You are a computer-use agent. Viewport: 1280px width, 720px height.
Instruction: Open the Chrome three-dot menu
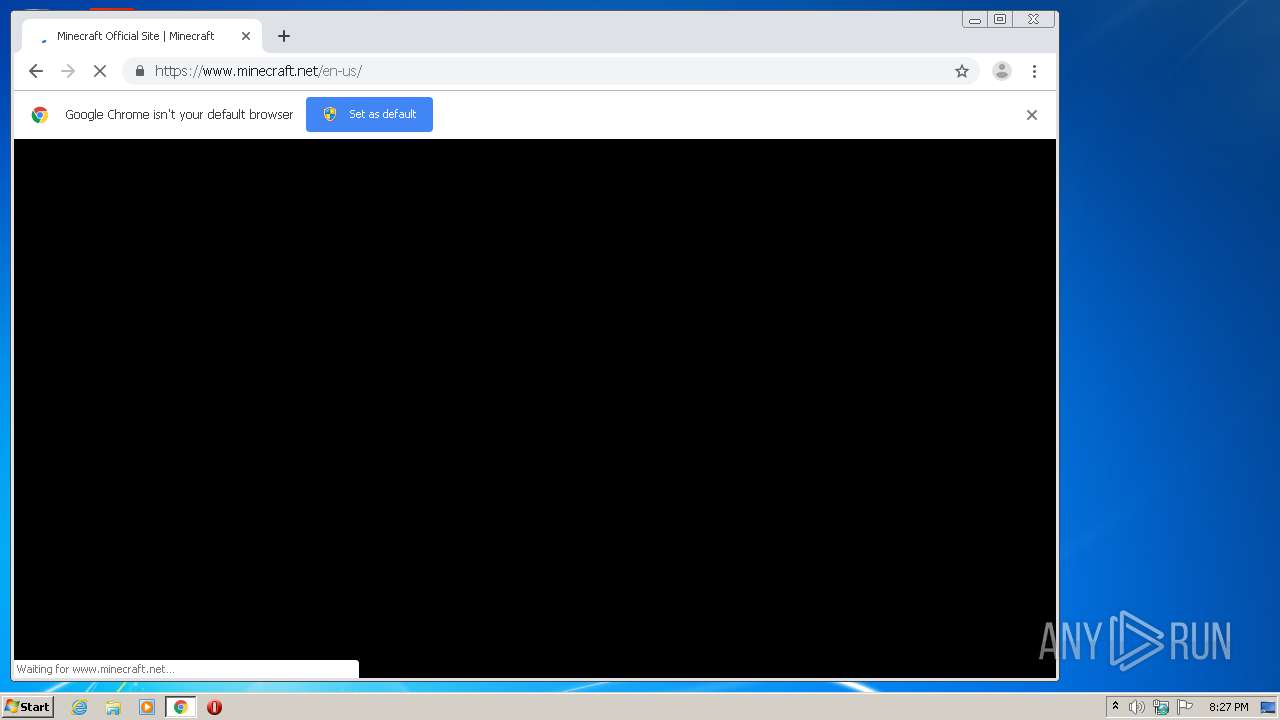click(x=1034, y=71)
